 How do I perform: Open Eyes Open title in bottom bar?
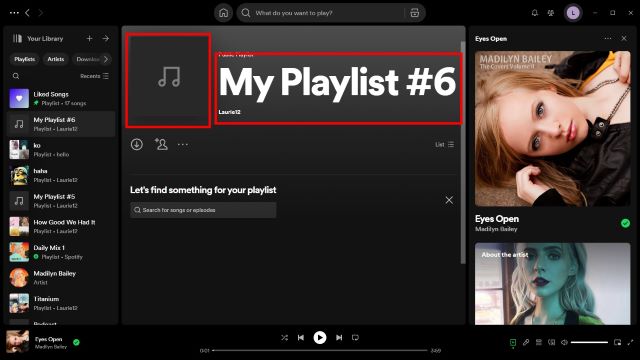point(49,339)
